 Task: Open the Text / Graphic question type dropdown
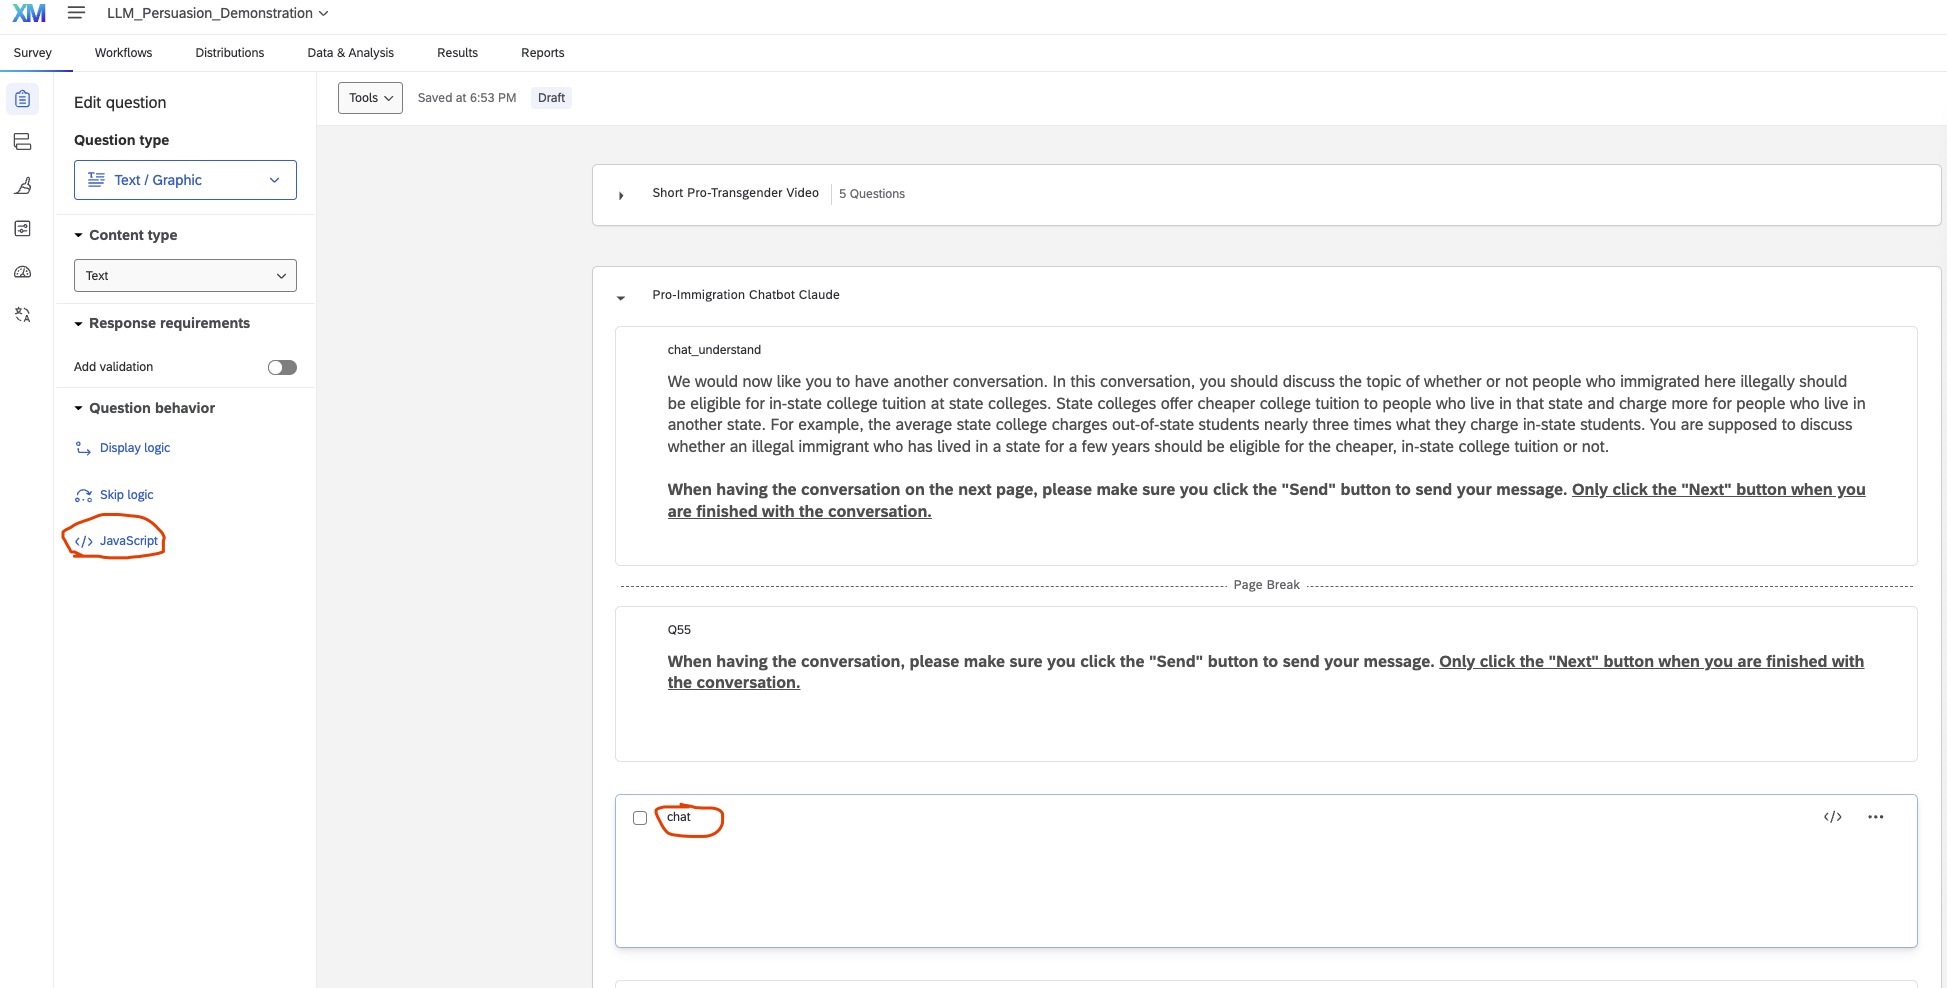click(185, 180)
